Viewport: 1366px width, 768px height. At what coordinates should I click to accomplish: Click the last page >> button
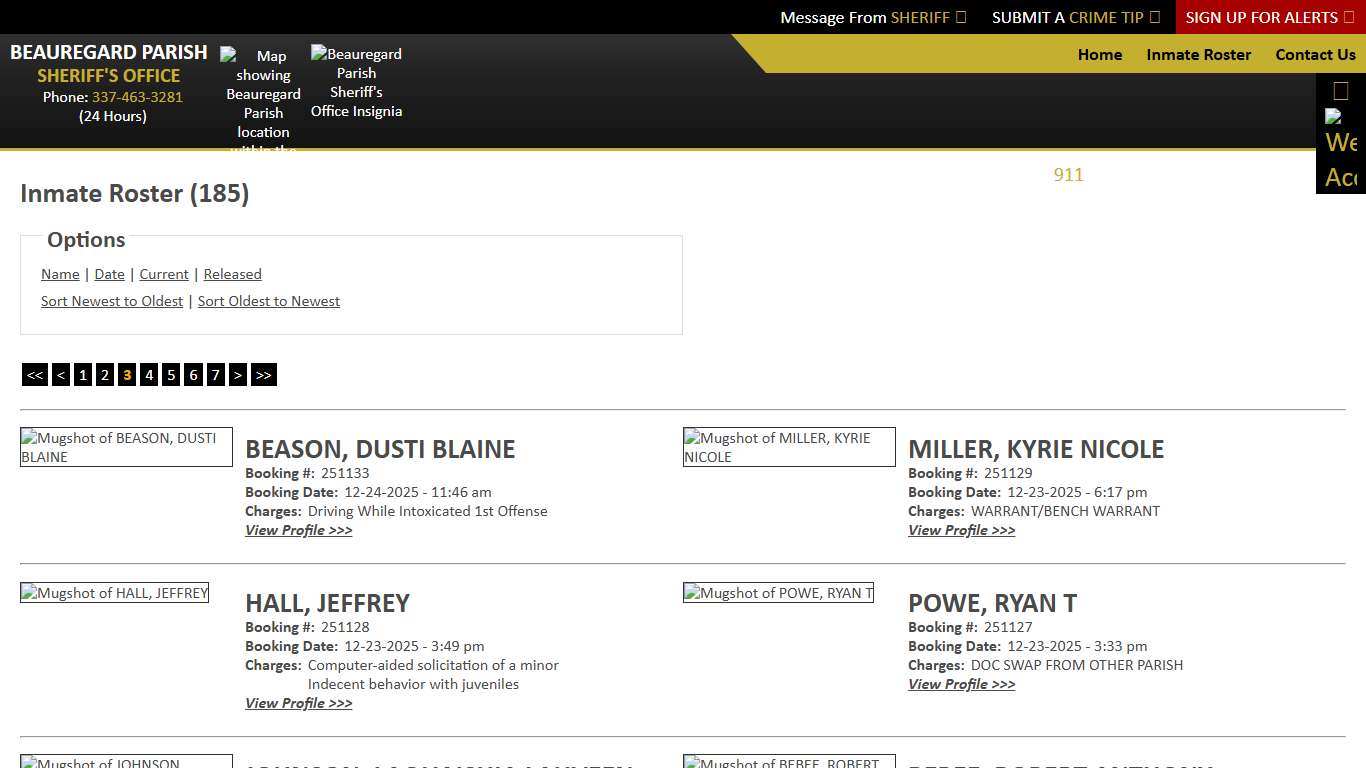click(x=263, y=374)
